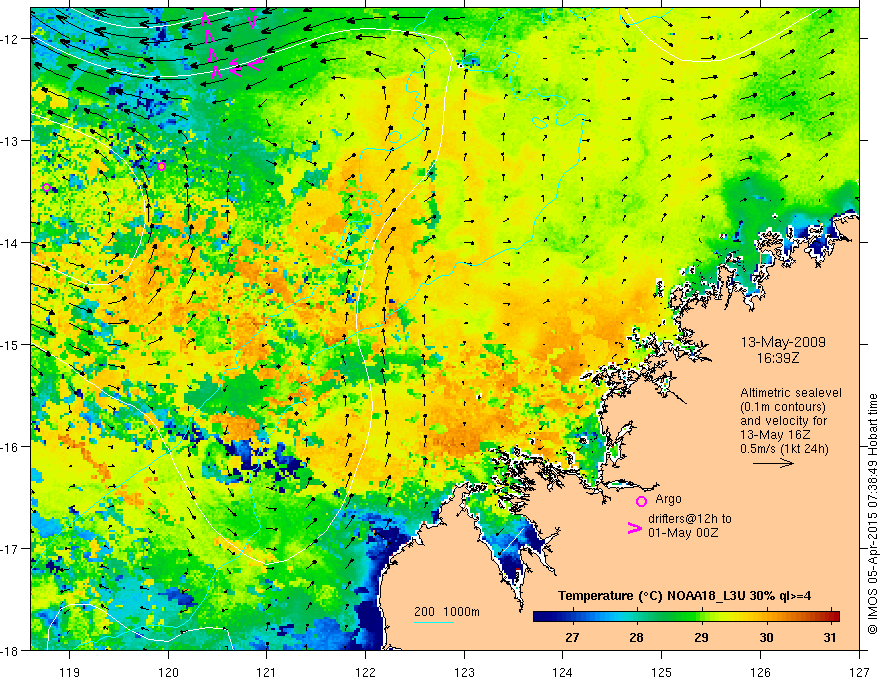Click the temperature color bar

686,616
